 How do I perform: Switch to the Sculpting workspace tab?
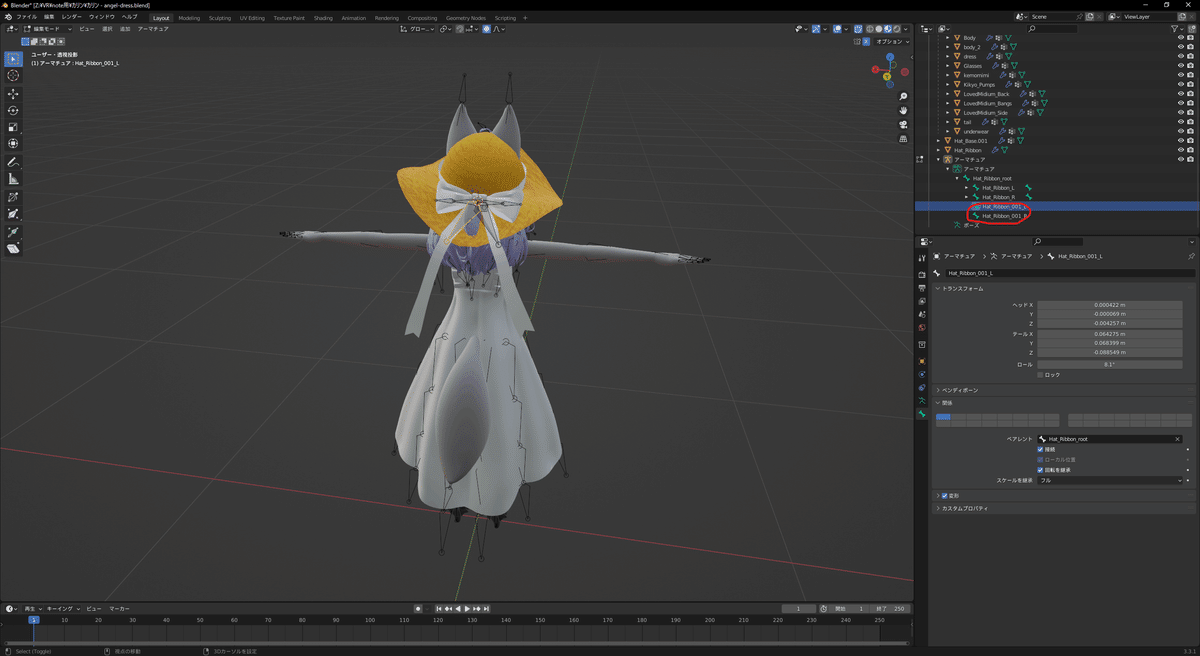[219, 18]
